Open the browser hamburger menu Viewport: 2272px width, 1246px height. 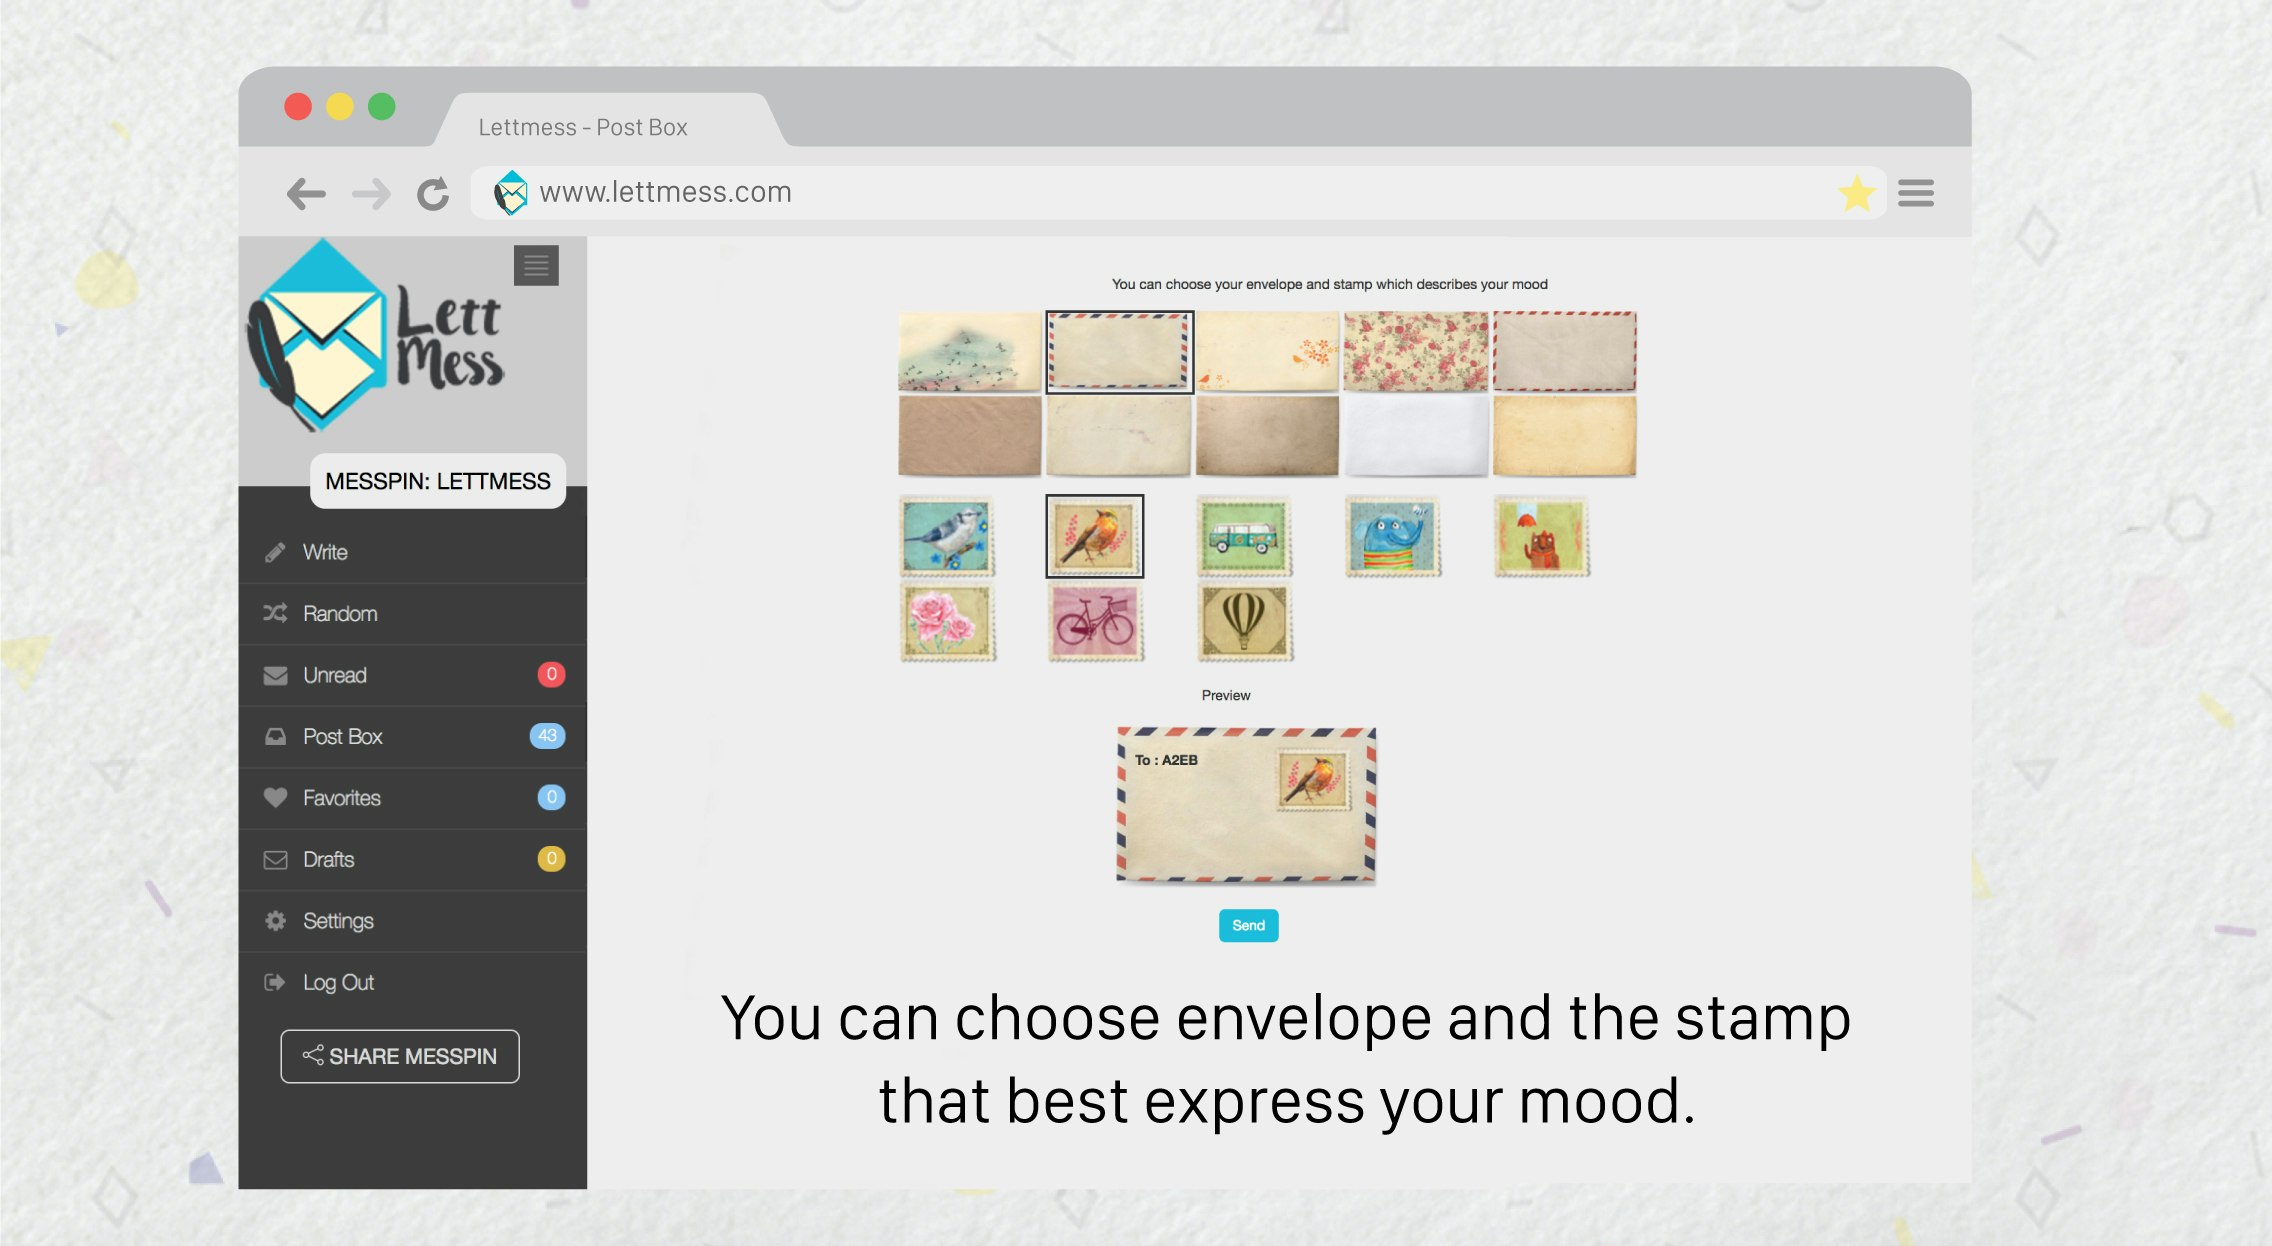1915,193
